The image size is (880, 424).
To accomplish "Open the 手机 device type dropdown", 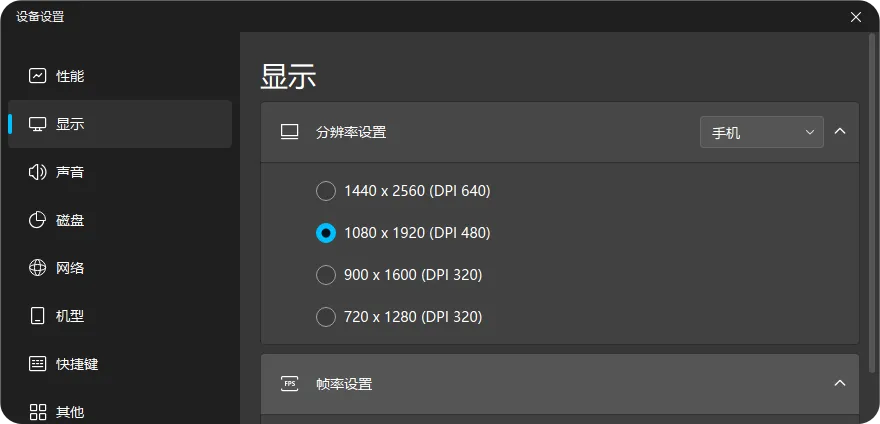I will click(x=761, y=132).
